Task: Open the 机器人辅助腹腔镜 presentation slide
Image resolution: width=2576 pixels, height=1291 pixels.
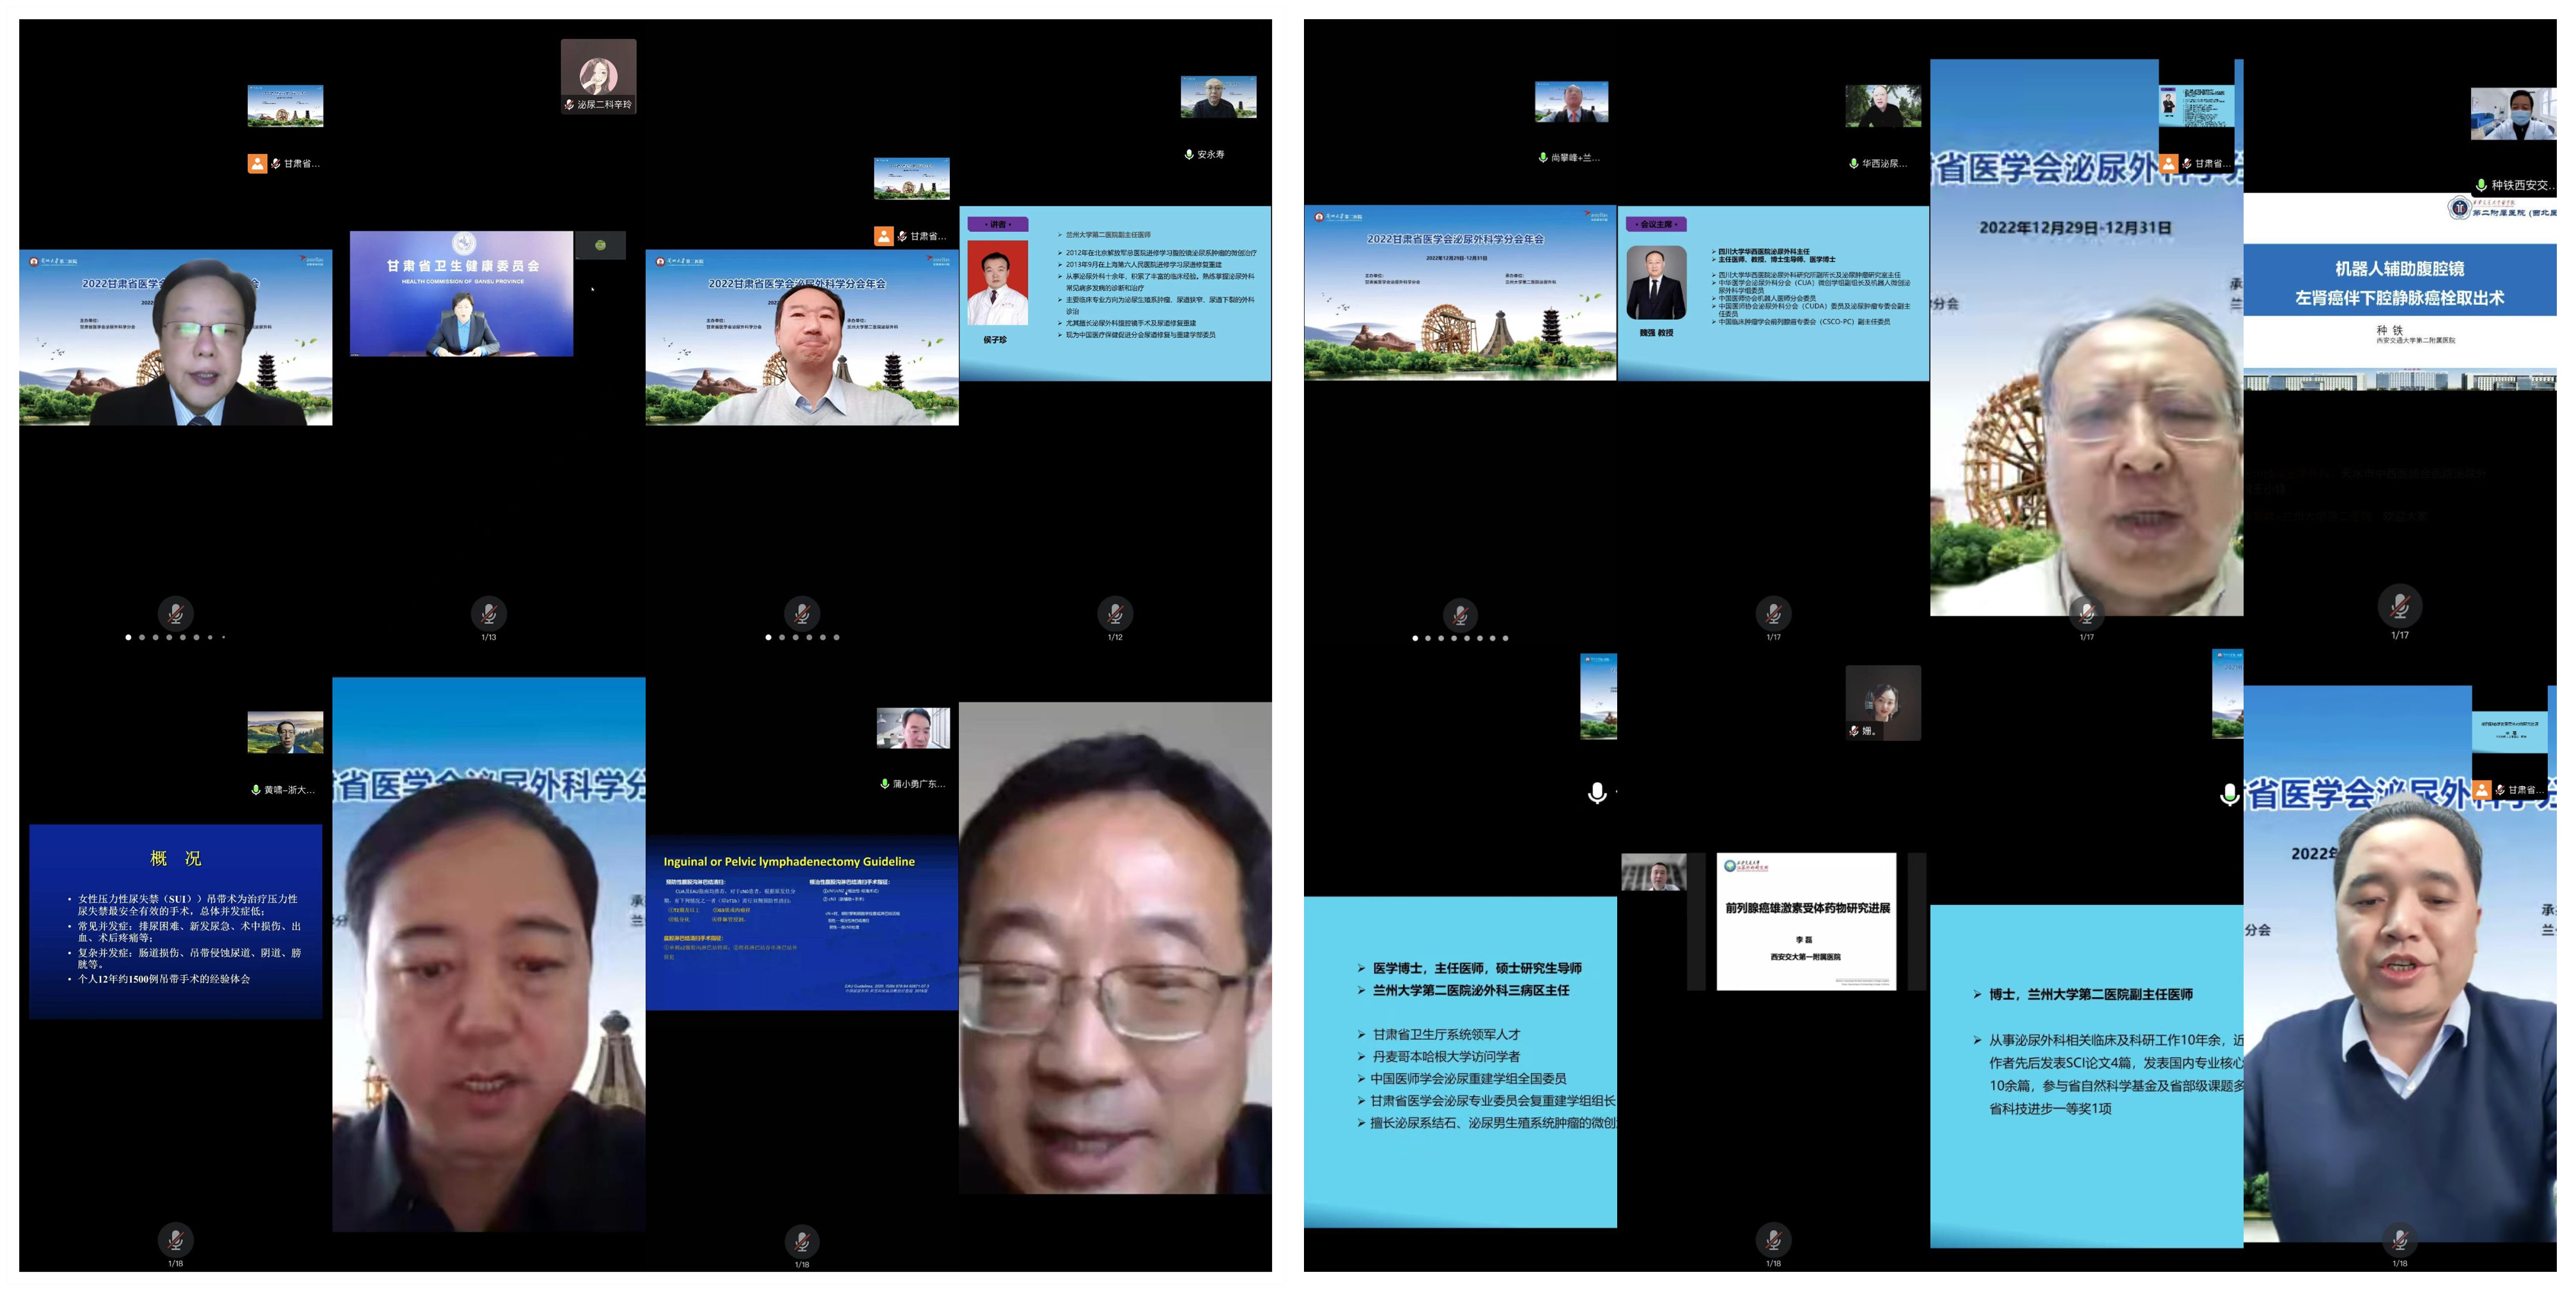Action: coord(2399,290)
